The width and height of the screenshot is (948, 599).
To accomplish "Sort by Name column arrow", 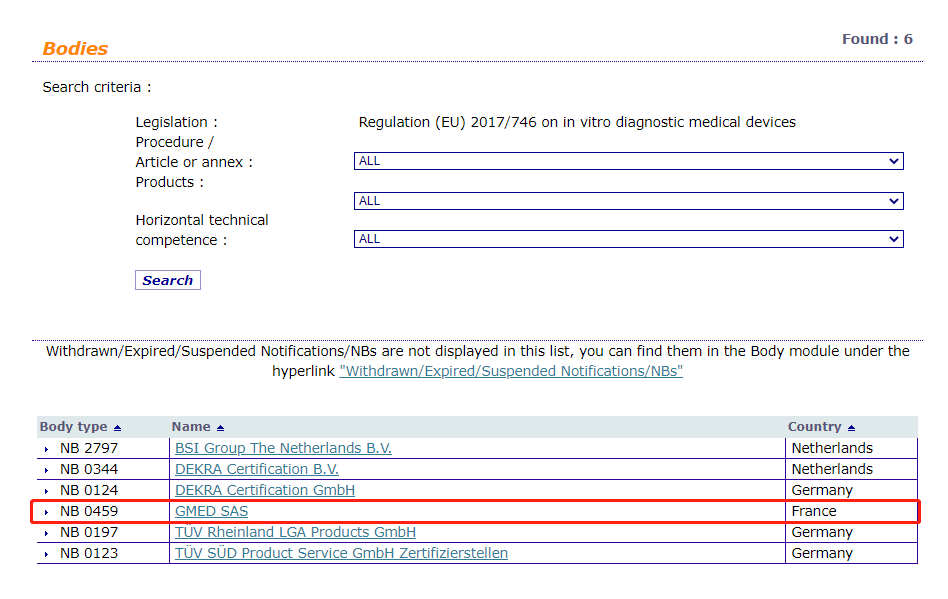I will pos(221,428).
